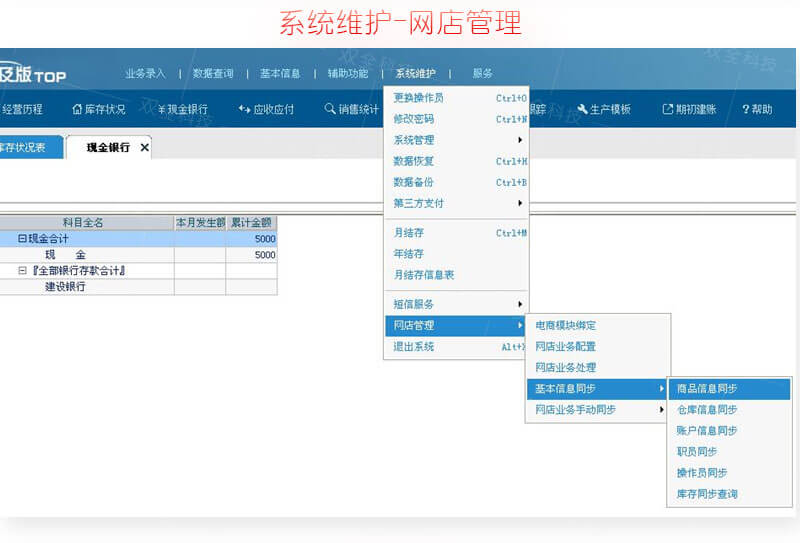Open the 帮助 toolbar item

(x=757, y=109)
